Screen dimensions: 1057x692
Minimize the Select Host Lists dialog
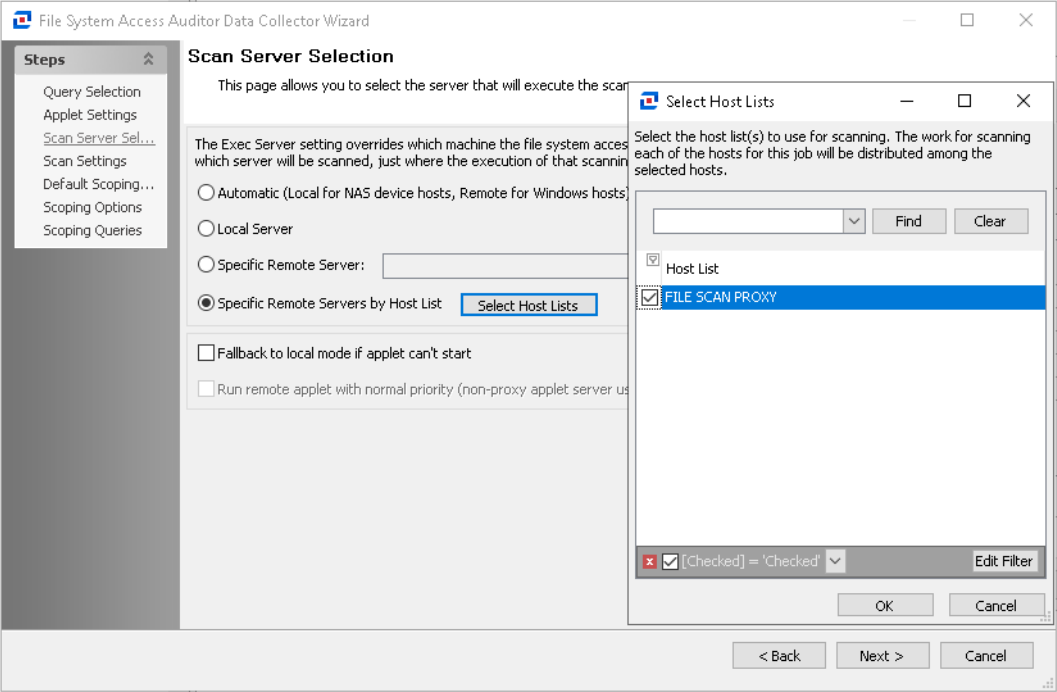click(x=906, y=101)
